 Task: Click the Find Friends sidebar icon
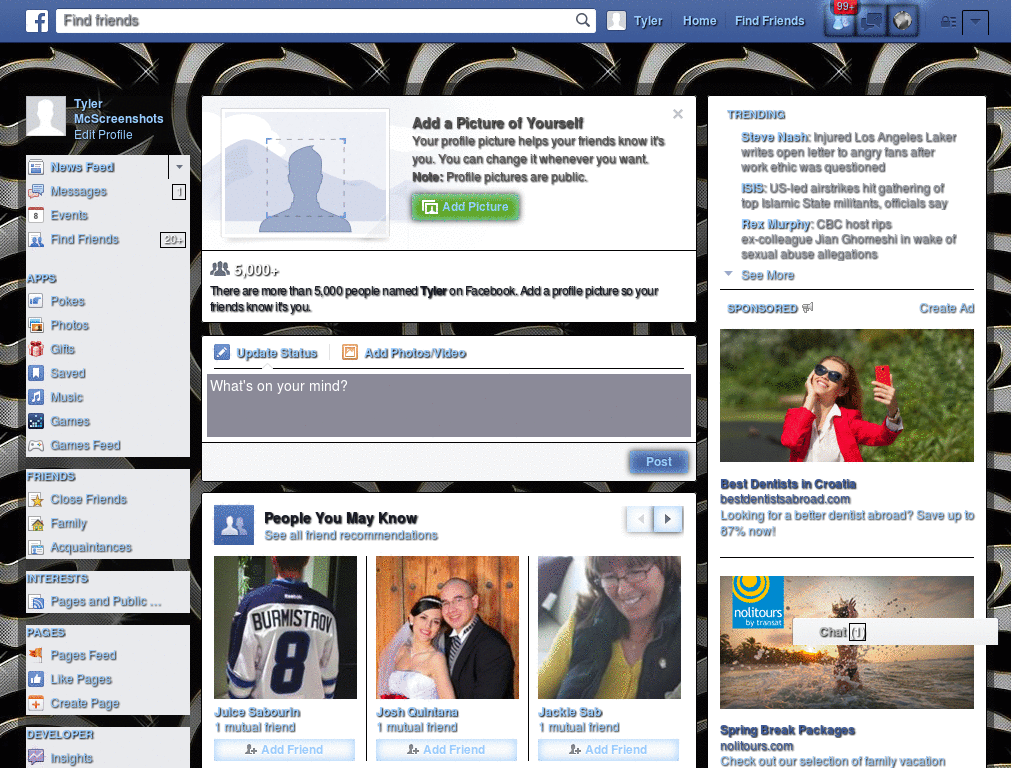[36, 240]
